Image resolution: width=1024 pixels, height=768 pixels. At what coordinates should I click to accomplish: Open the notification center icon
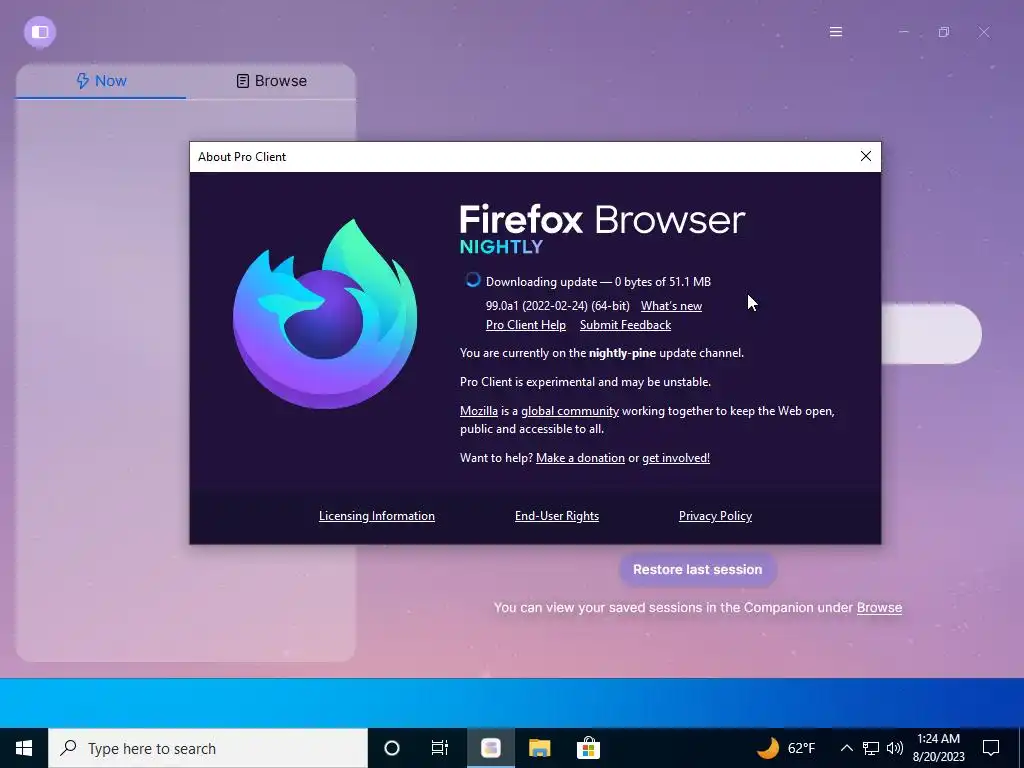991,748
